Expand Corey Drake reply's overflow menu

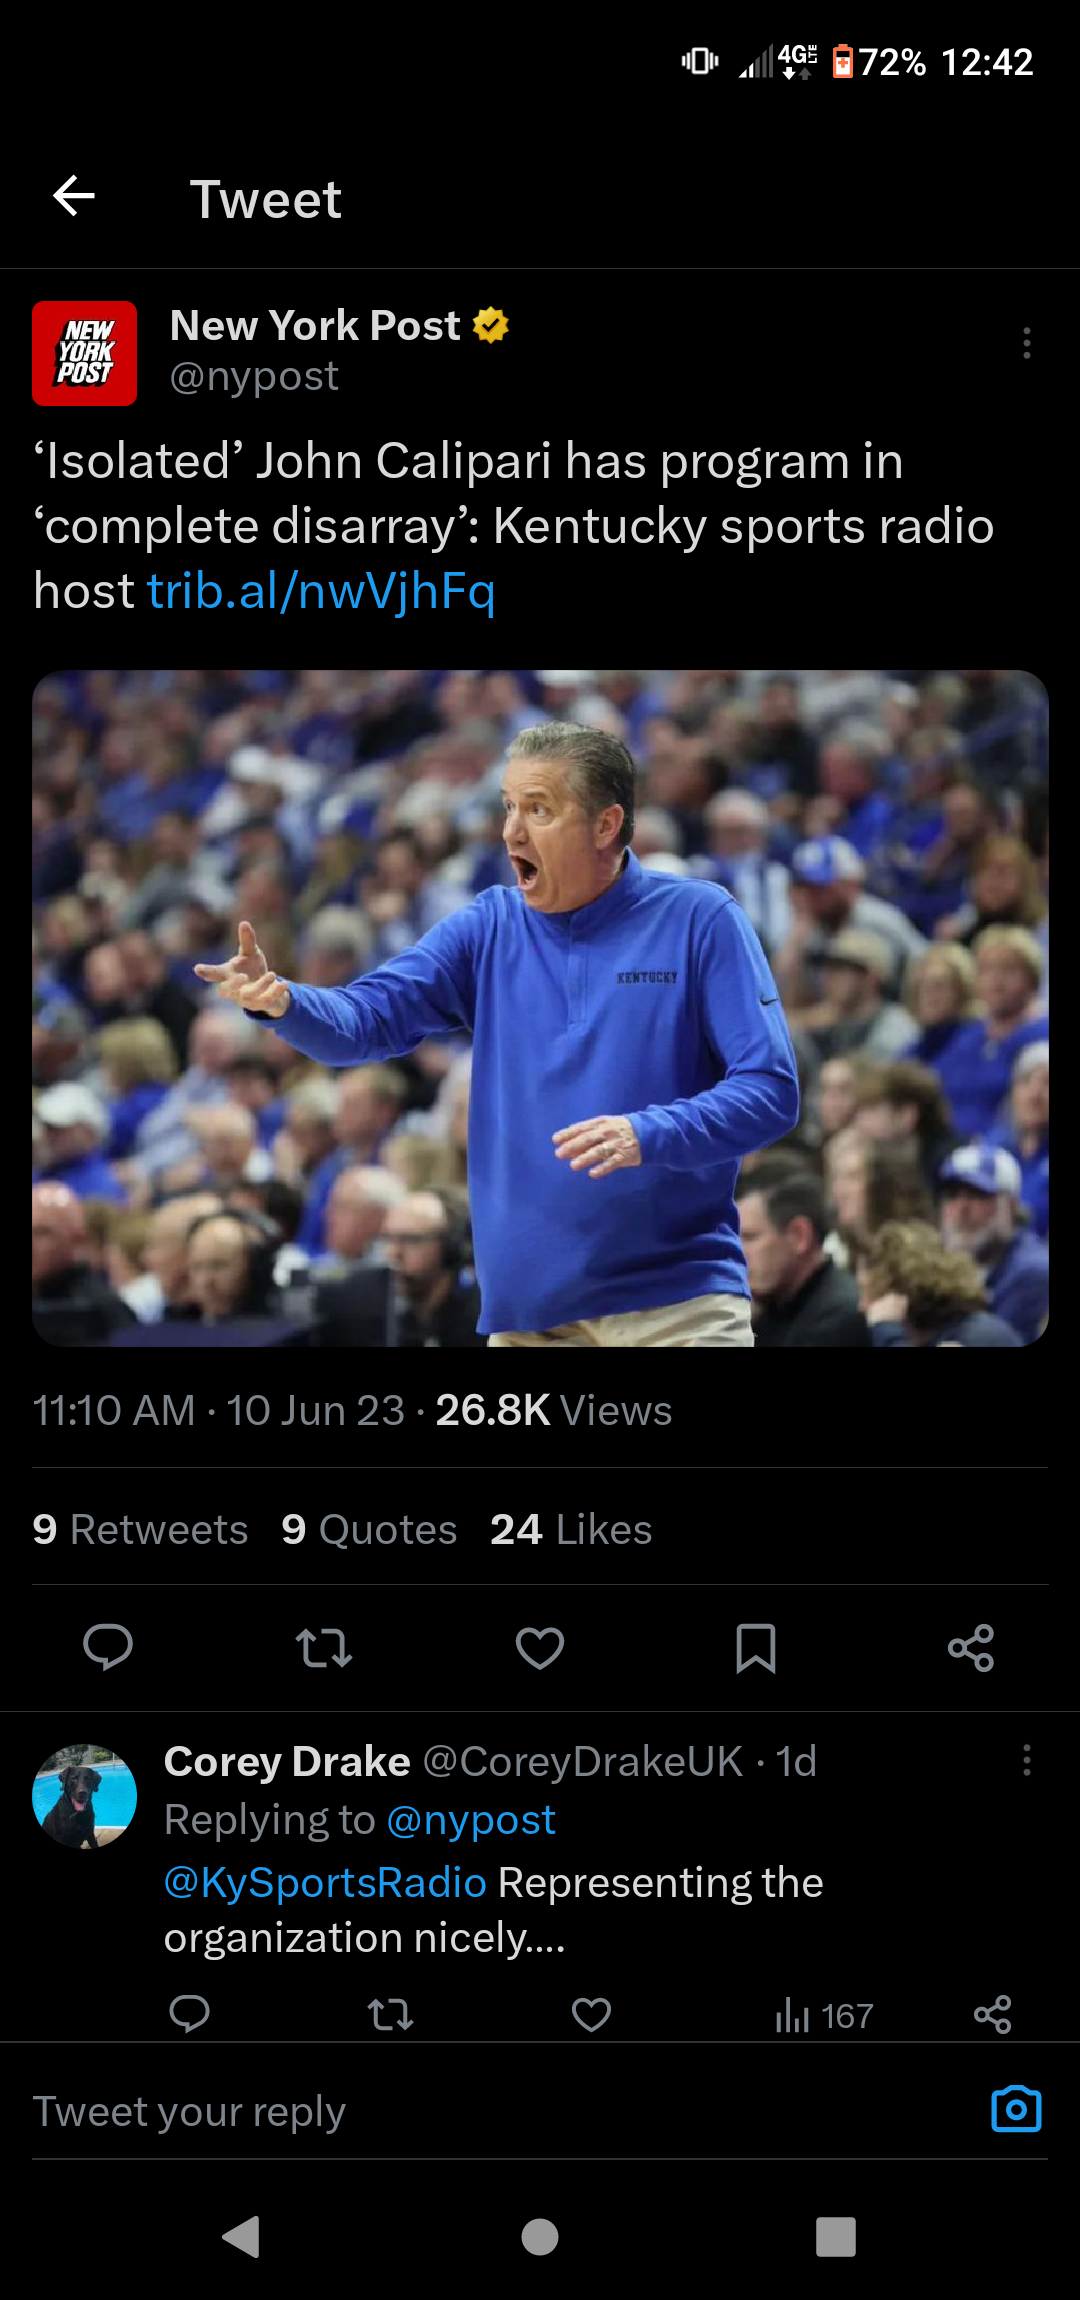click(1026, 1760)
